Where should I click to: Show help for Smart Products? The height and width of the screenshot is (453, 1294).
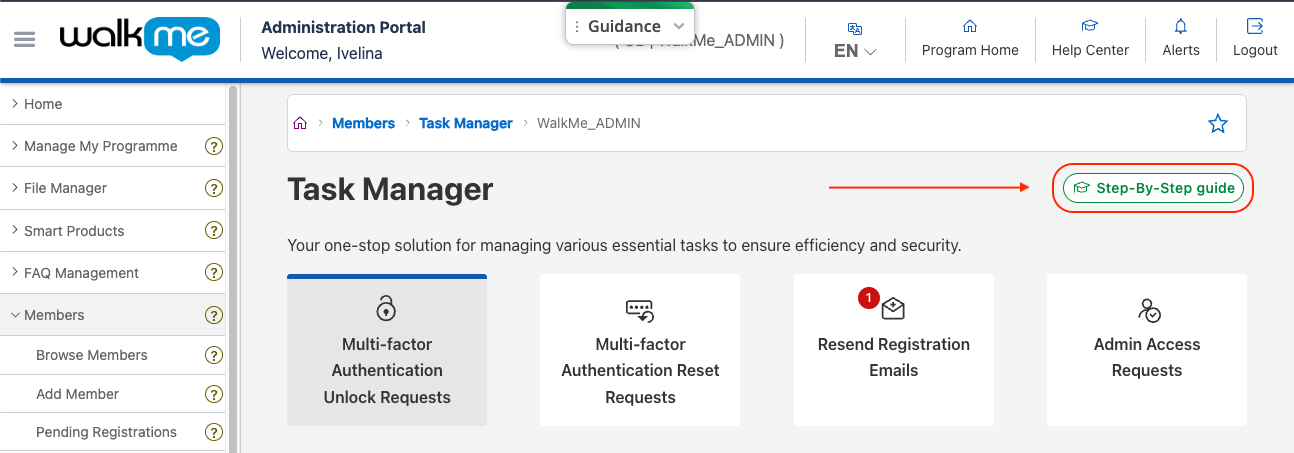coord(213,231)
